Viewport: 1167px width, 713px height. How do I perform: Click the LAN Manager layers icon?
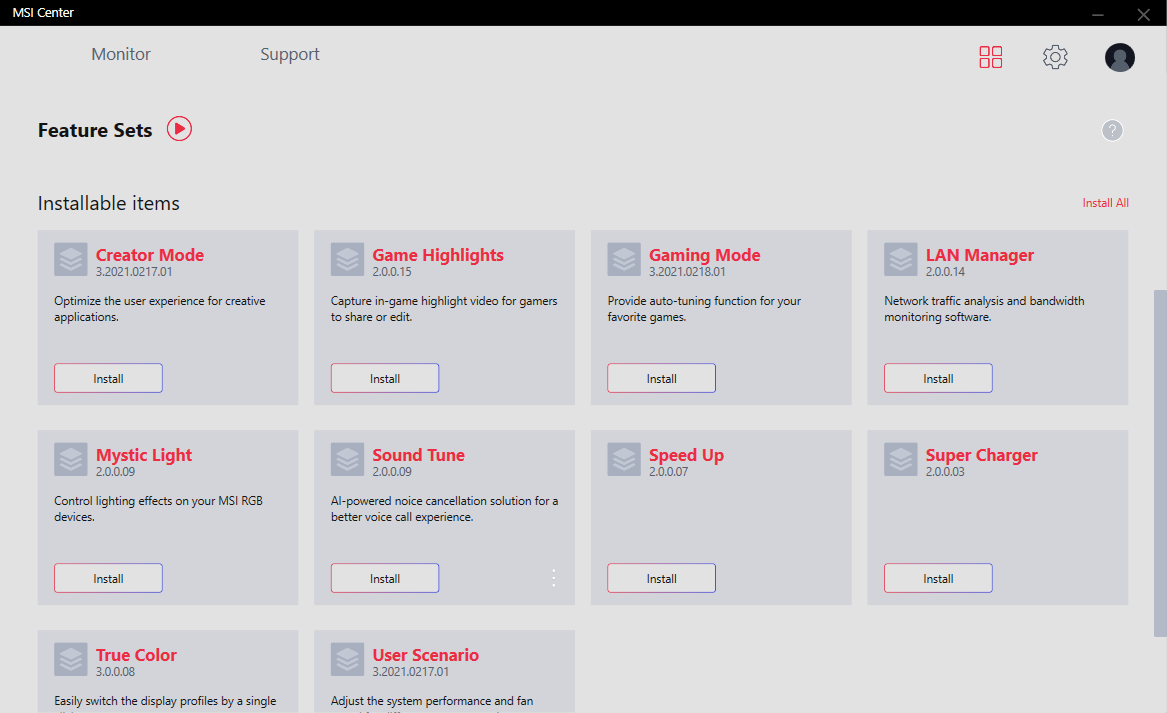tap(901, 260)
